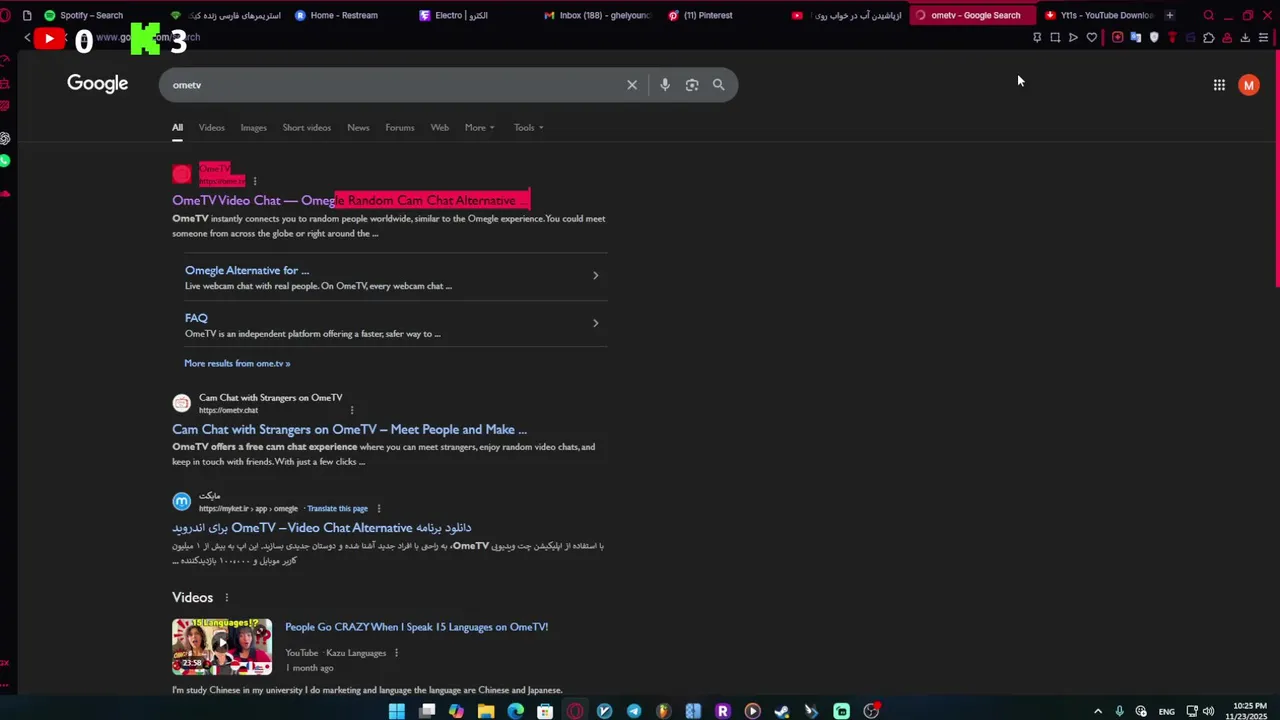Open 'Cam Chat with Strangers on OmeTV' result
The image size is (1280, 720).
[349, 429]
